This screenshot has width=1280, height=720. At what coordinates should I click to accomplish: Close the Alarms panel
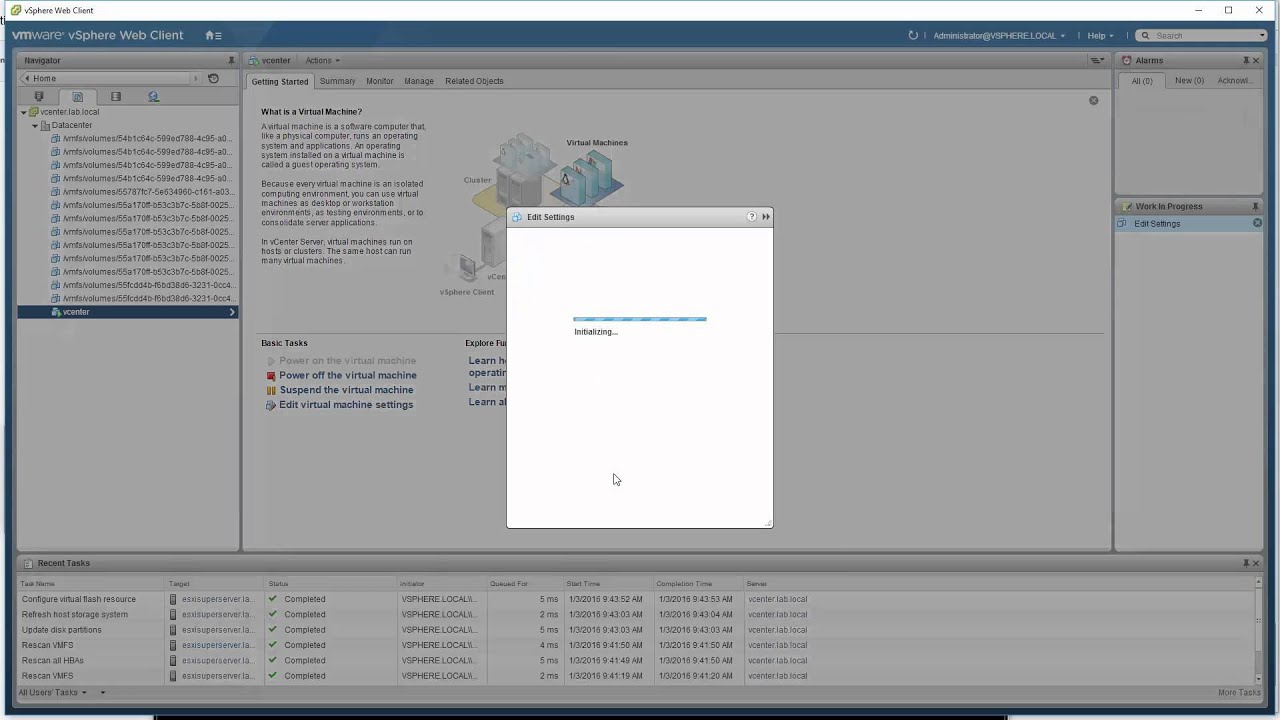pos(1256,61)
